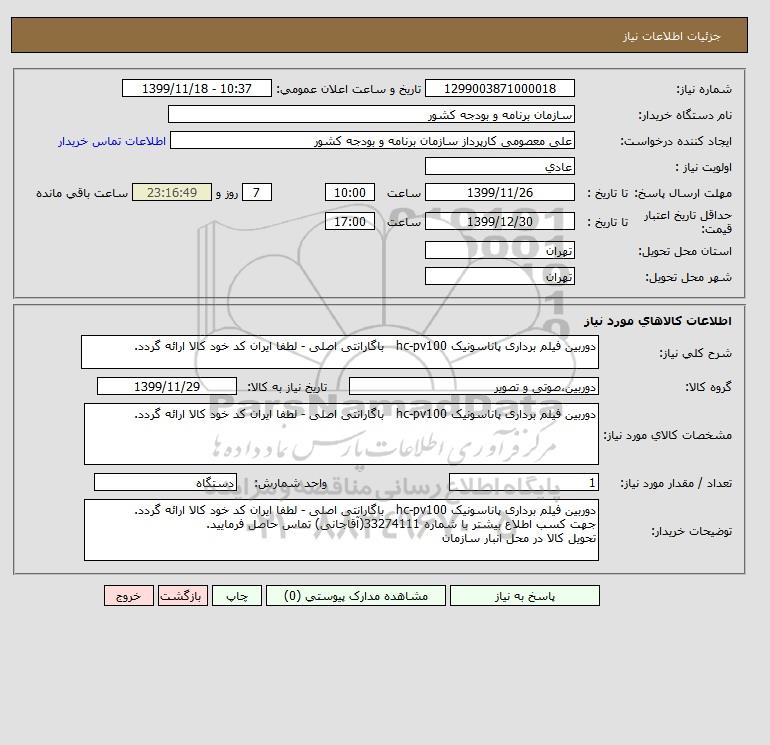
Task: Click the deadline time field 10:00
Action: click(x=350, y=193)
